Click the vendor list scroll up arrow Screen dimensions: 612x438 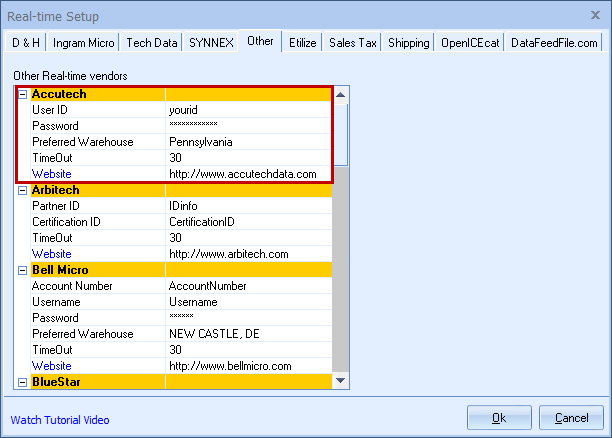point(340,95)
